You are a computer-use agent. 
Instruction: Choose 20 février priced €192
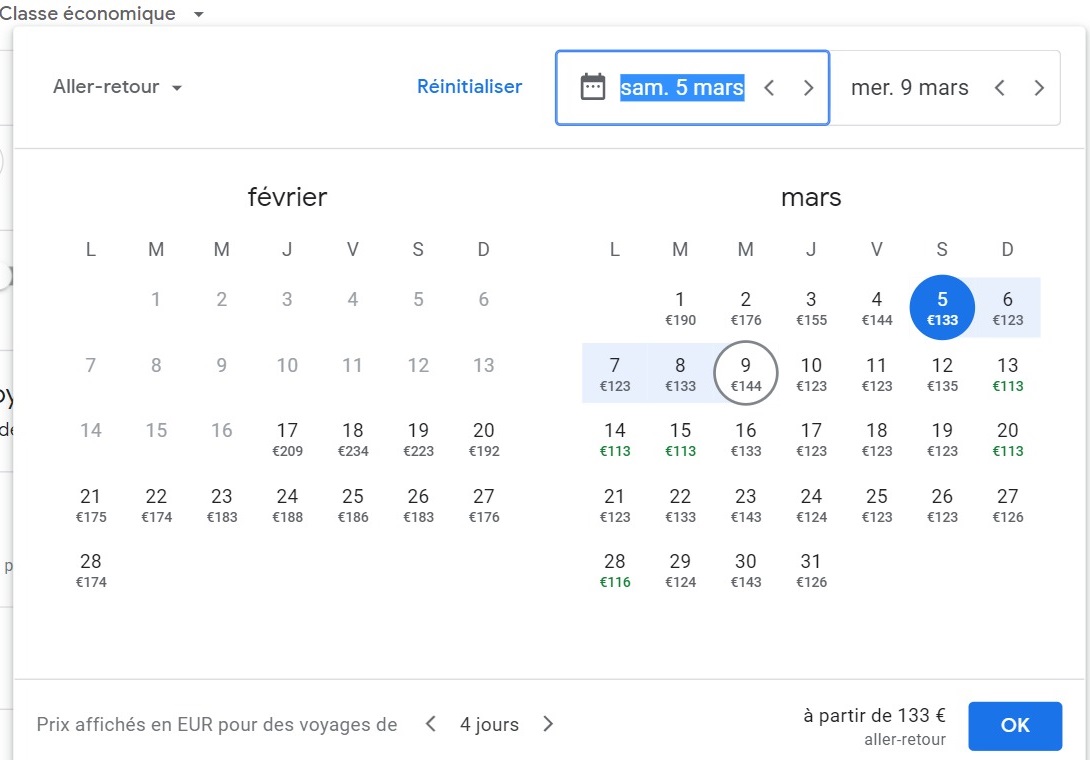pyautogui.click(x=484, y=439)
